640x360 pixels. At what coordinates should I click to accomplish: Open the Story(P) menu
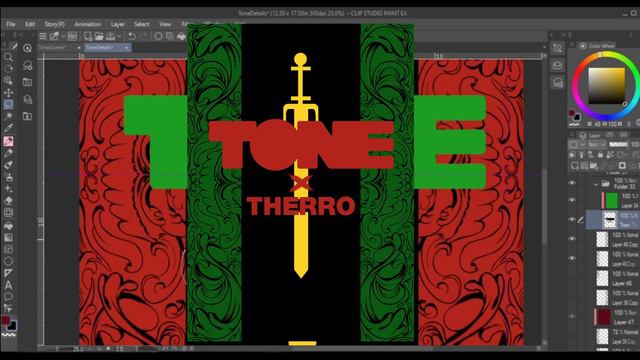pyautogui.click(x=54, y=24)
